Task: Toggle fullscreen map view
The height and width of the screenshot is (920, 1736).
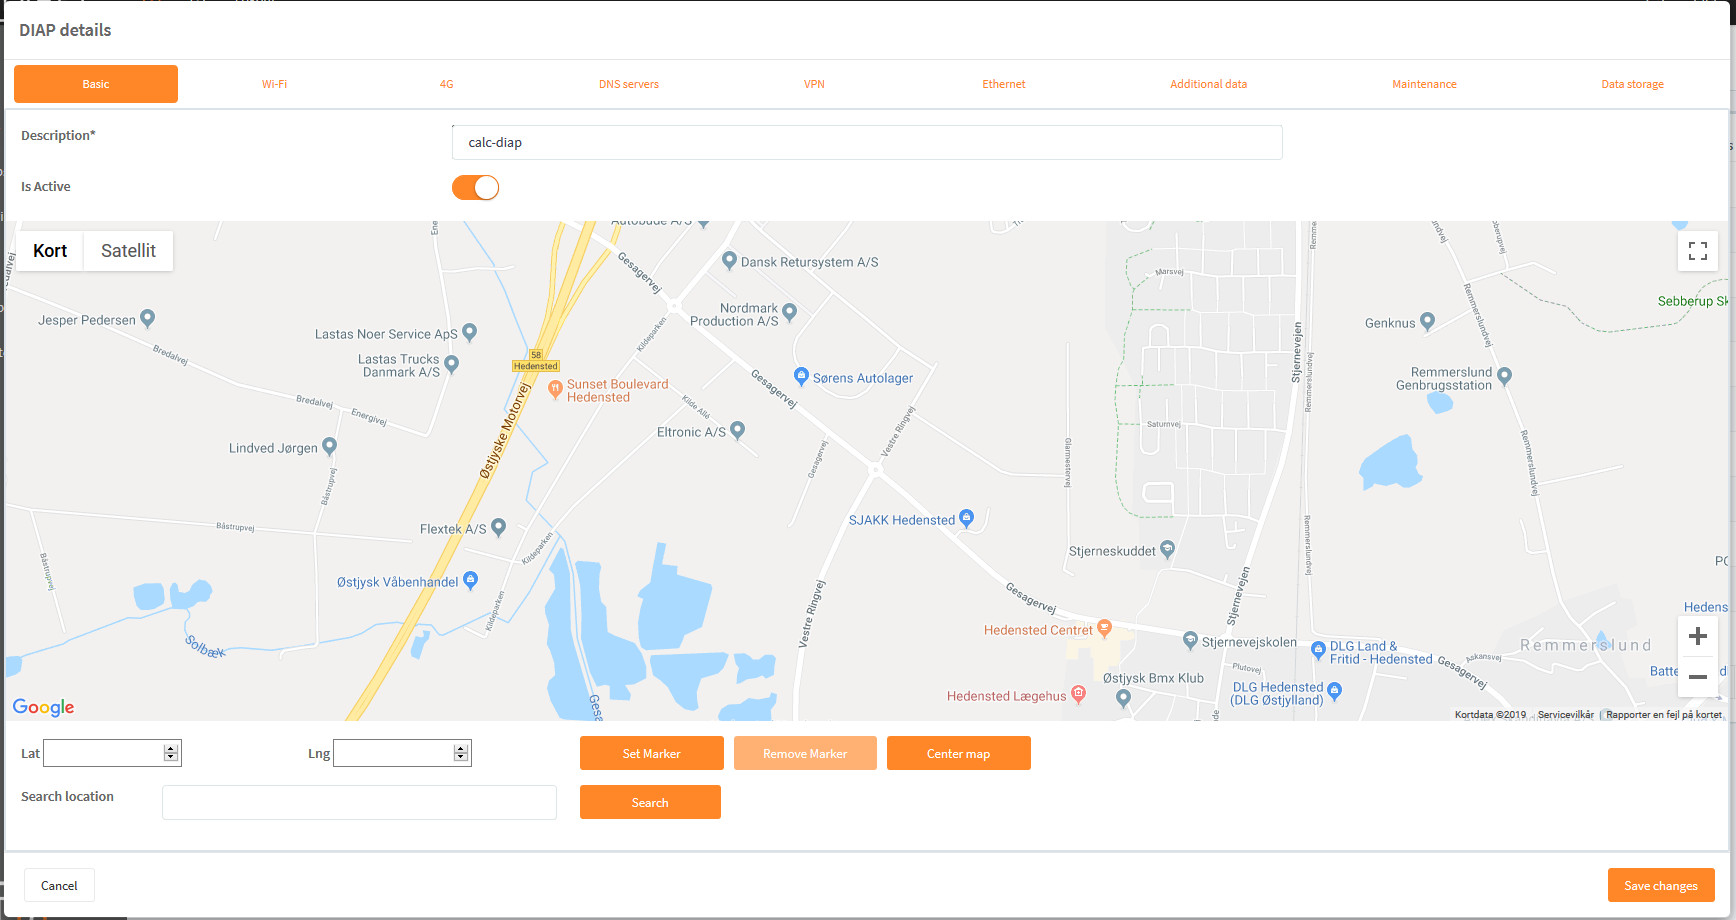Action: click(1698, 251)
